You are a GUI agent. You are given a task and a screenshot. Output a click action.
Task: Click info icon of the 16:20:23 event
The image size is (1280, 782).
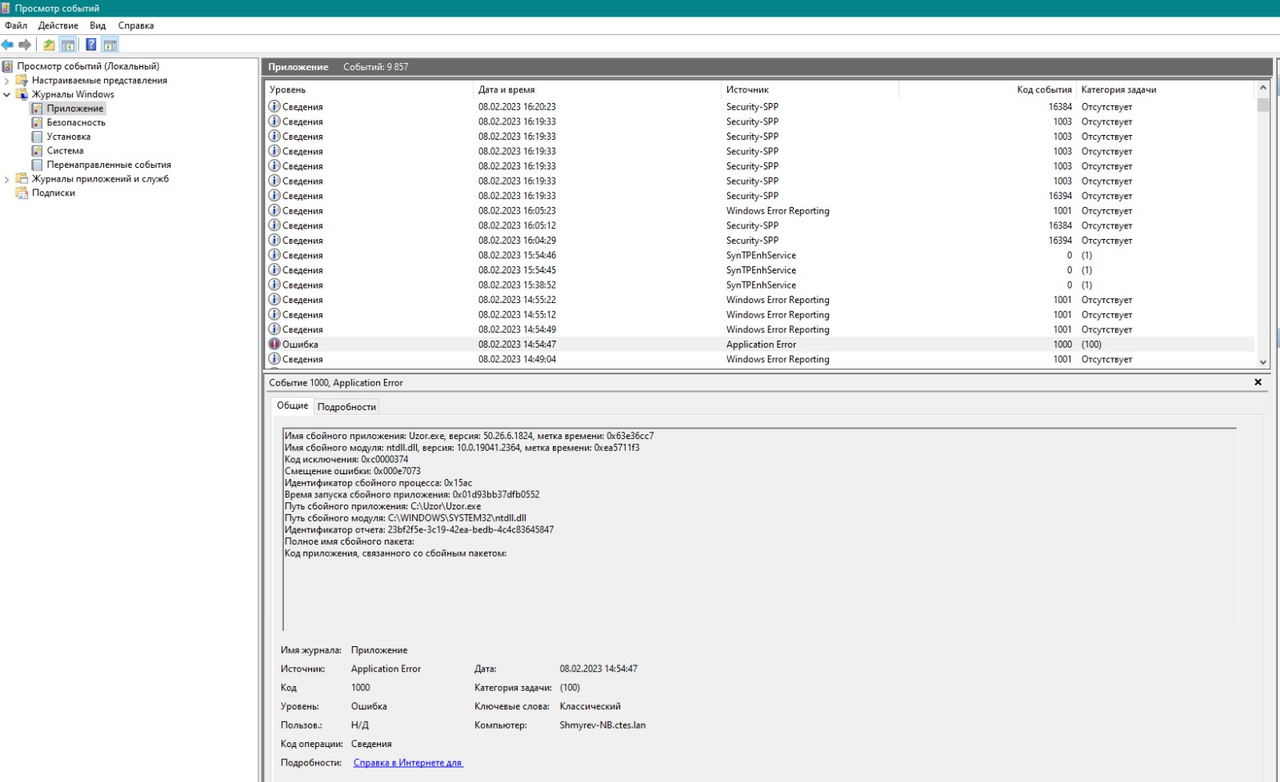coord(275,106)
